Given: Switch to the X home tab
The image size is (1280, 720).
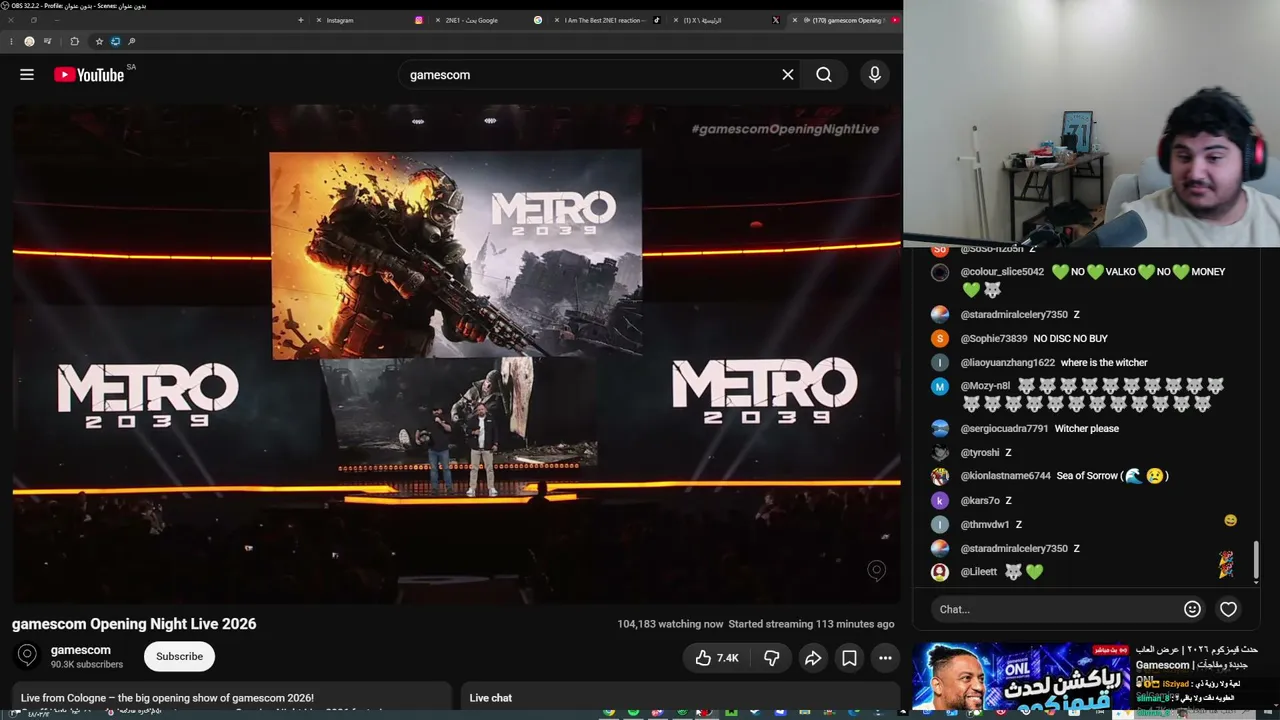Looking at the screenshot, I should click(728, 20).
